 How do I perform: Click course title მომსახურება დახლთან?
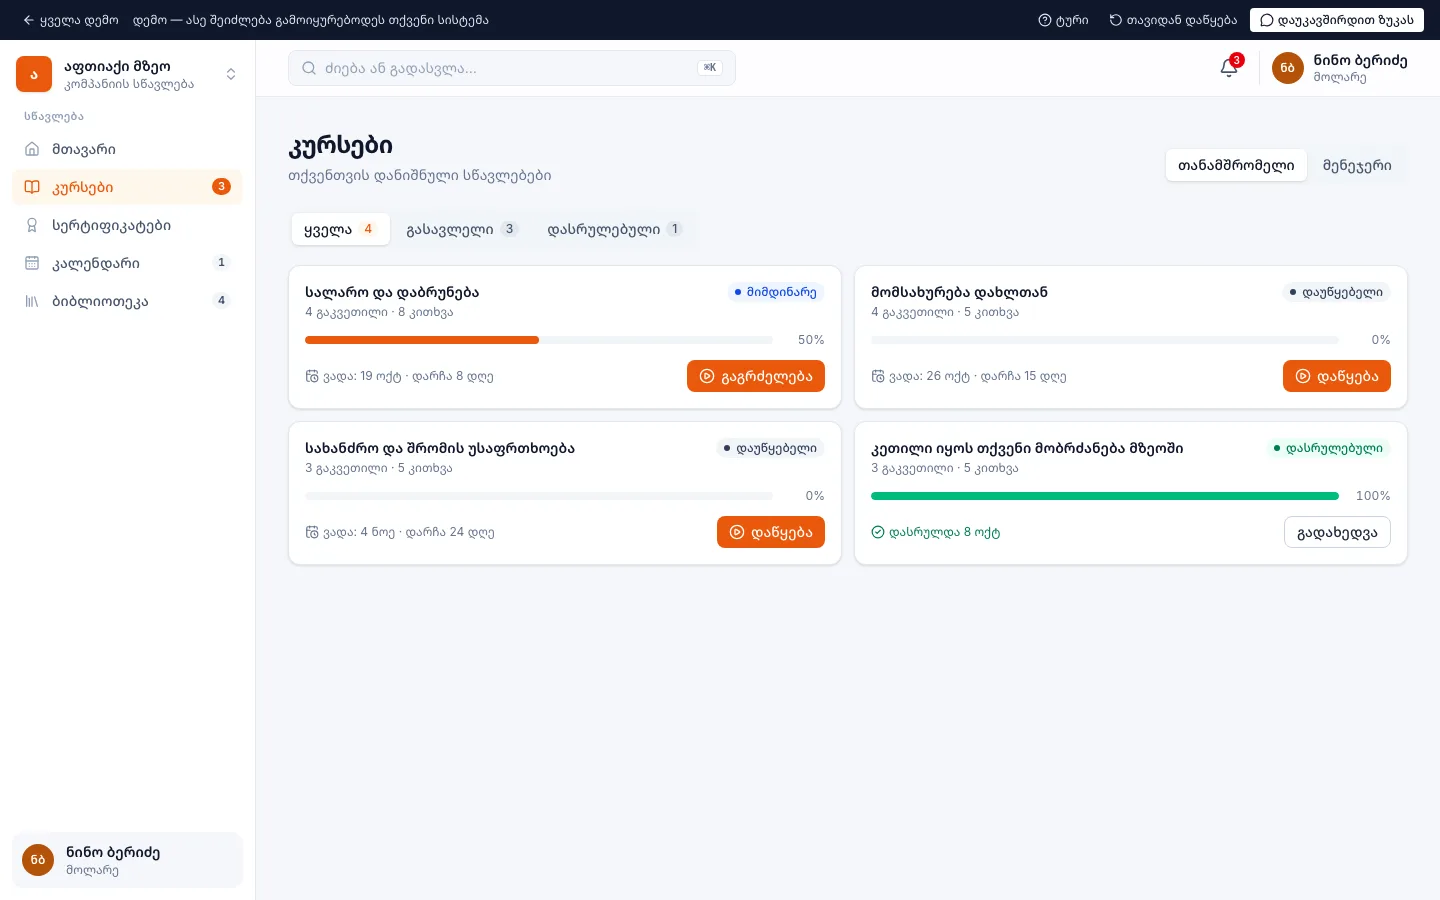pyautogui.click(x=959, y=292)
